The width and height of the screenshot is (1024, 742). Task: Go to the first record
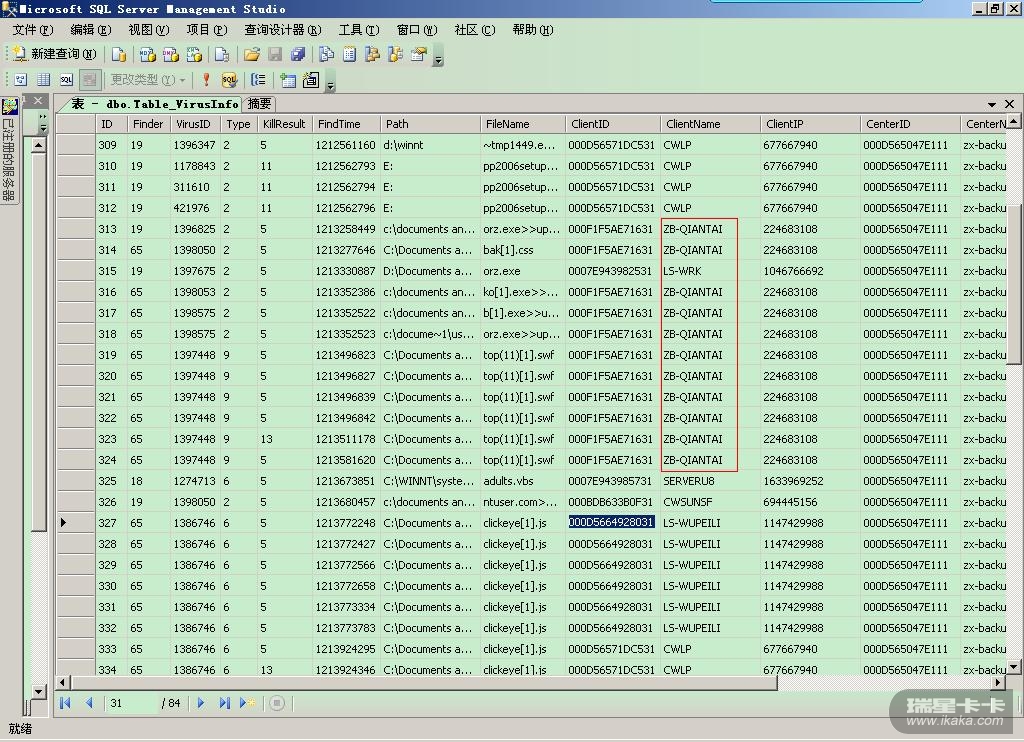click(66, 703)
